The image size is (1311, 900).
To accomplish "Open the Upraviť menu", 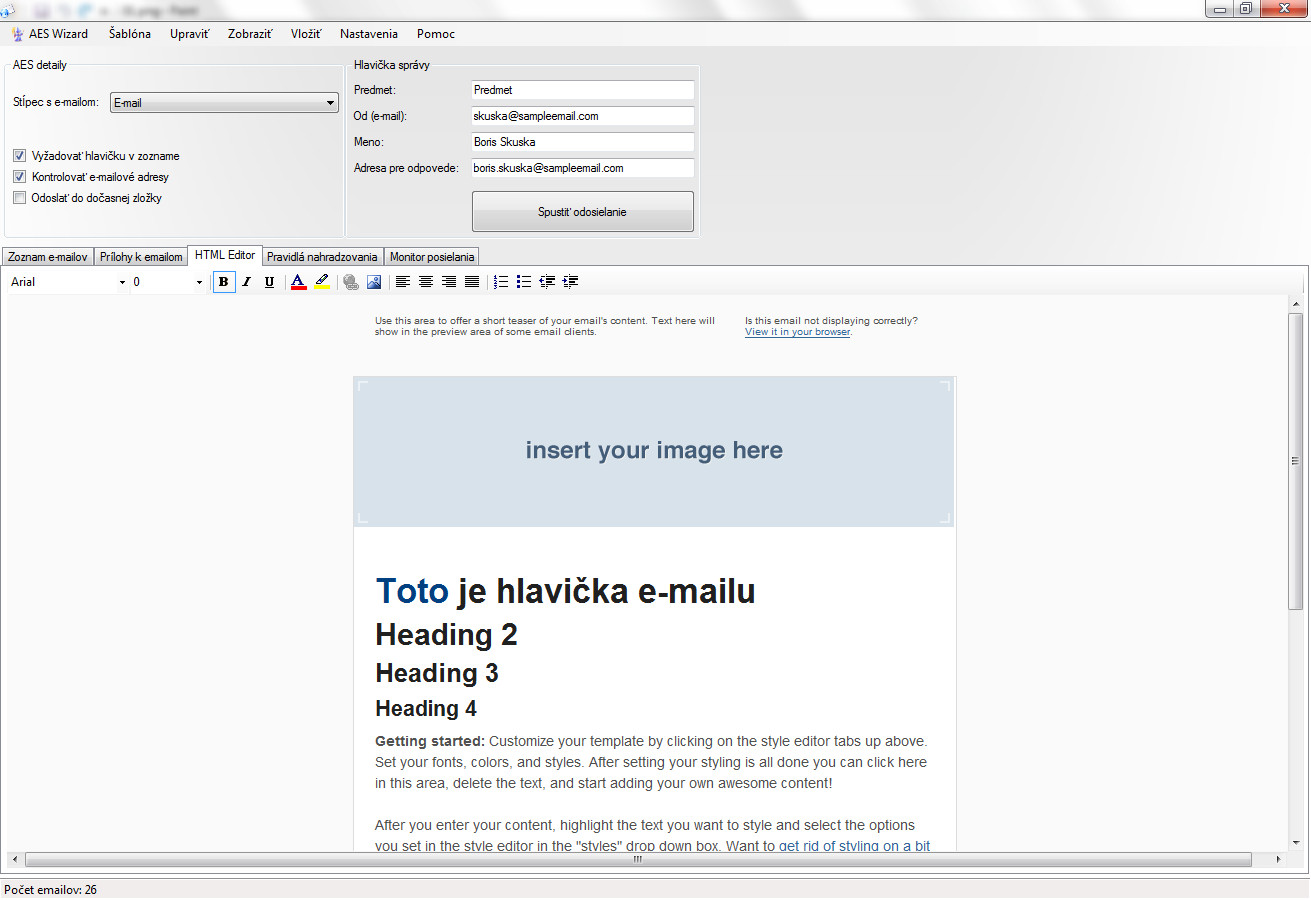I will (x=190, y=34).
